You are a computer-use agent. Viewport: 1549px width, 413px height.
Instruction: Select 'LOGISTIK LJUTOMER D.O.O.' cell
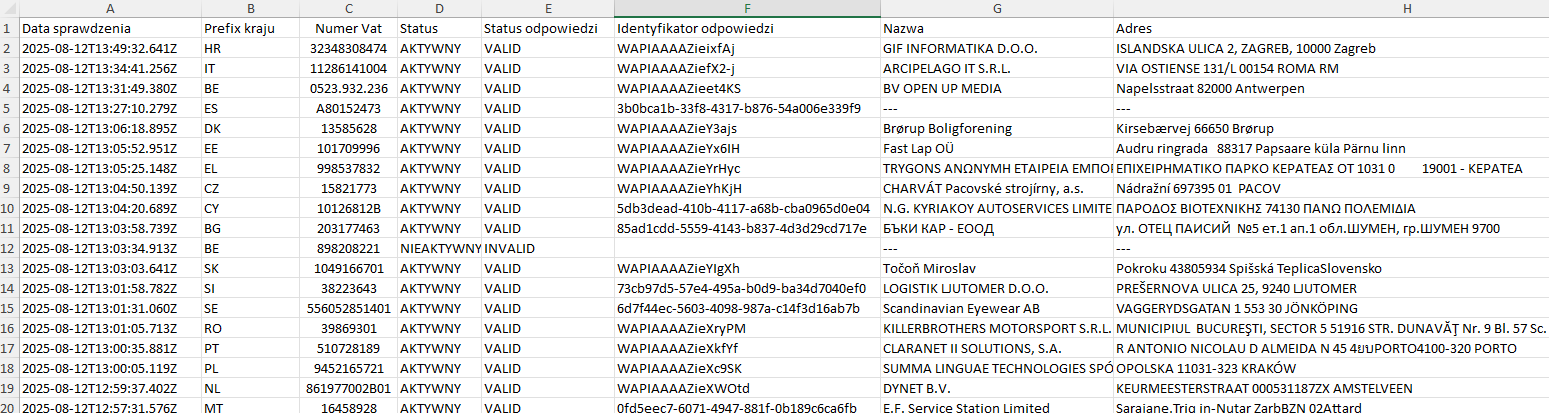coord(996,288)
